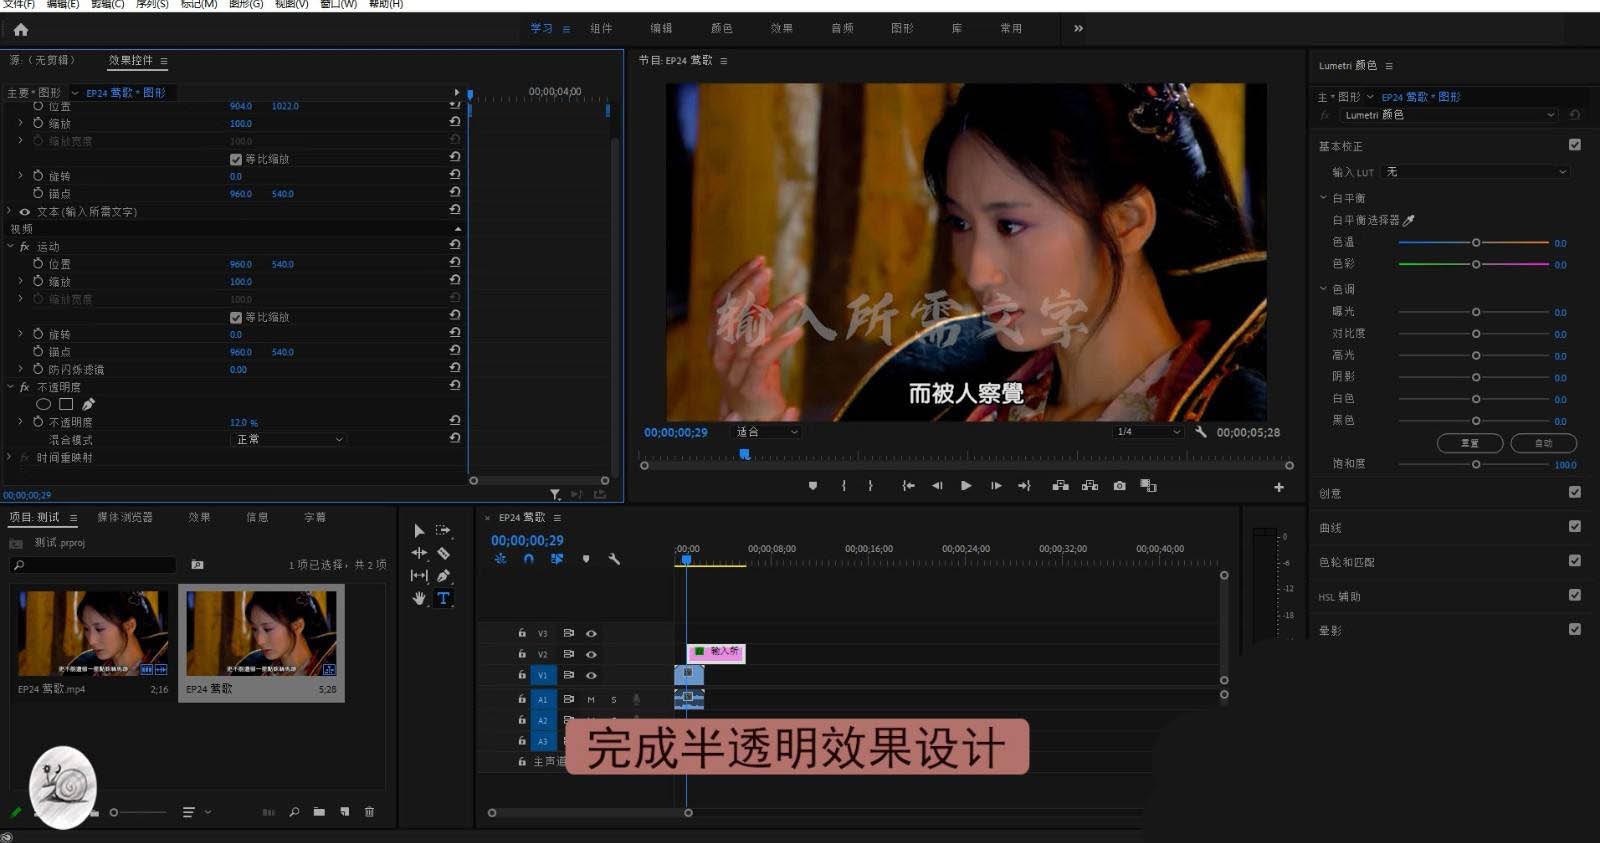Click the Lift button in Program monitor

[1060, 486]
